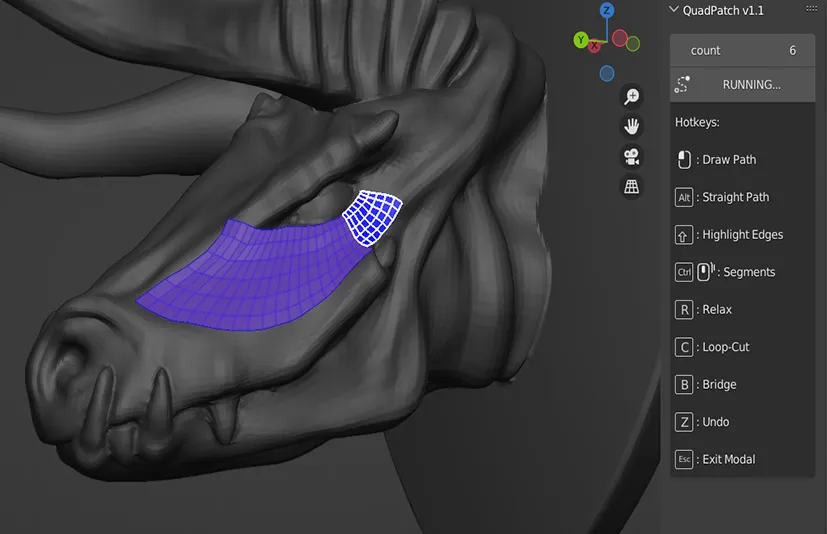The width and height of the screenshot is (827, 534).
Task: Click the Ctrl key icon for Segments
Action: [x=684, y=272]
